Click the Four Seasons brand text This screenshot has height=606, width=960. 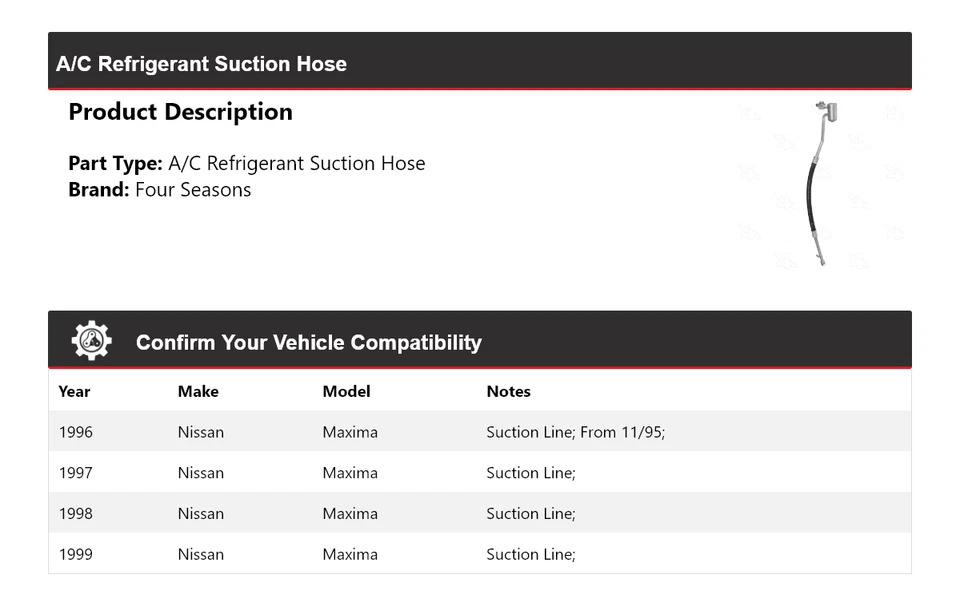pos(193,190)
